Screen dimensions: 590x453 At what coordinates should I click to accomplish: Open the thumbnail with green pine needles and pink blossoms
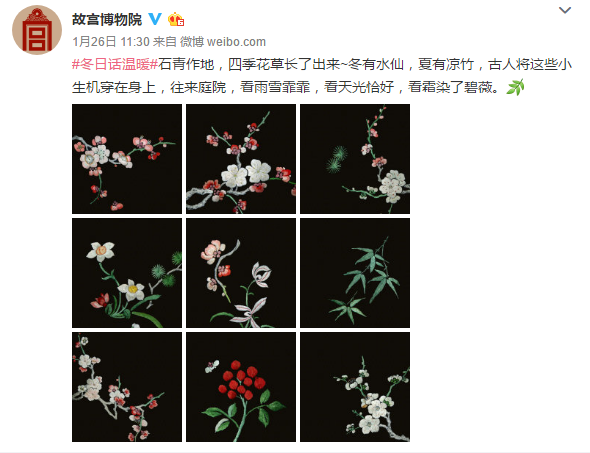pyautogui.click(x=355, y=159)
